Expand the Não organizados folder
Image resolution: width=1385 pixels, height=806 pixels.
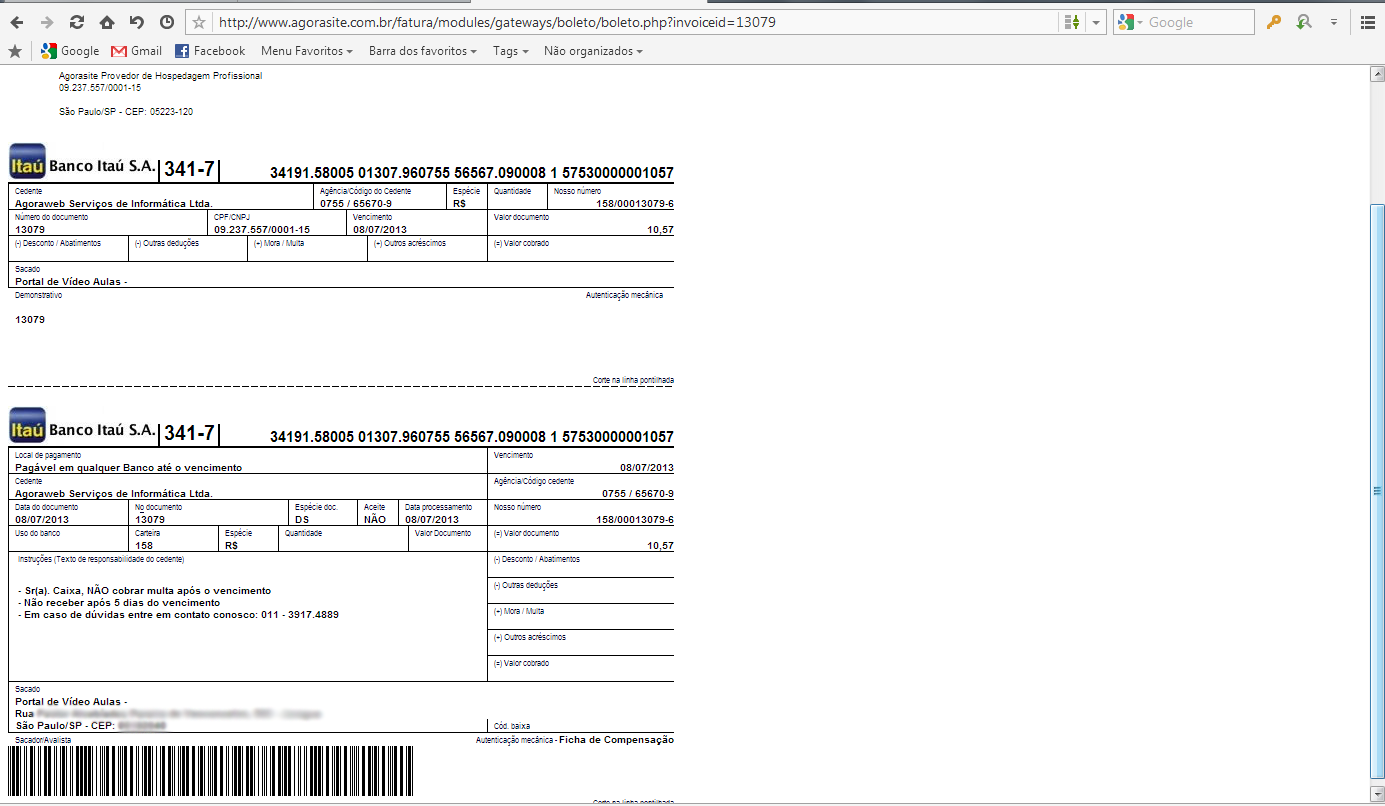[x=593, y=51]
